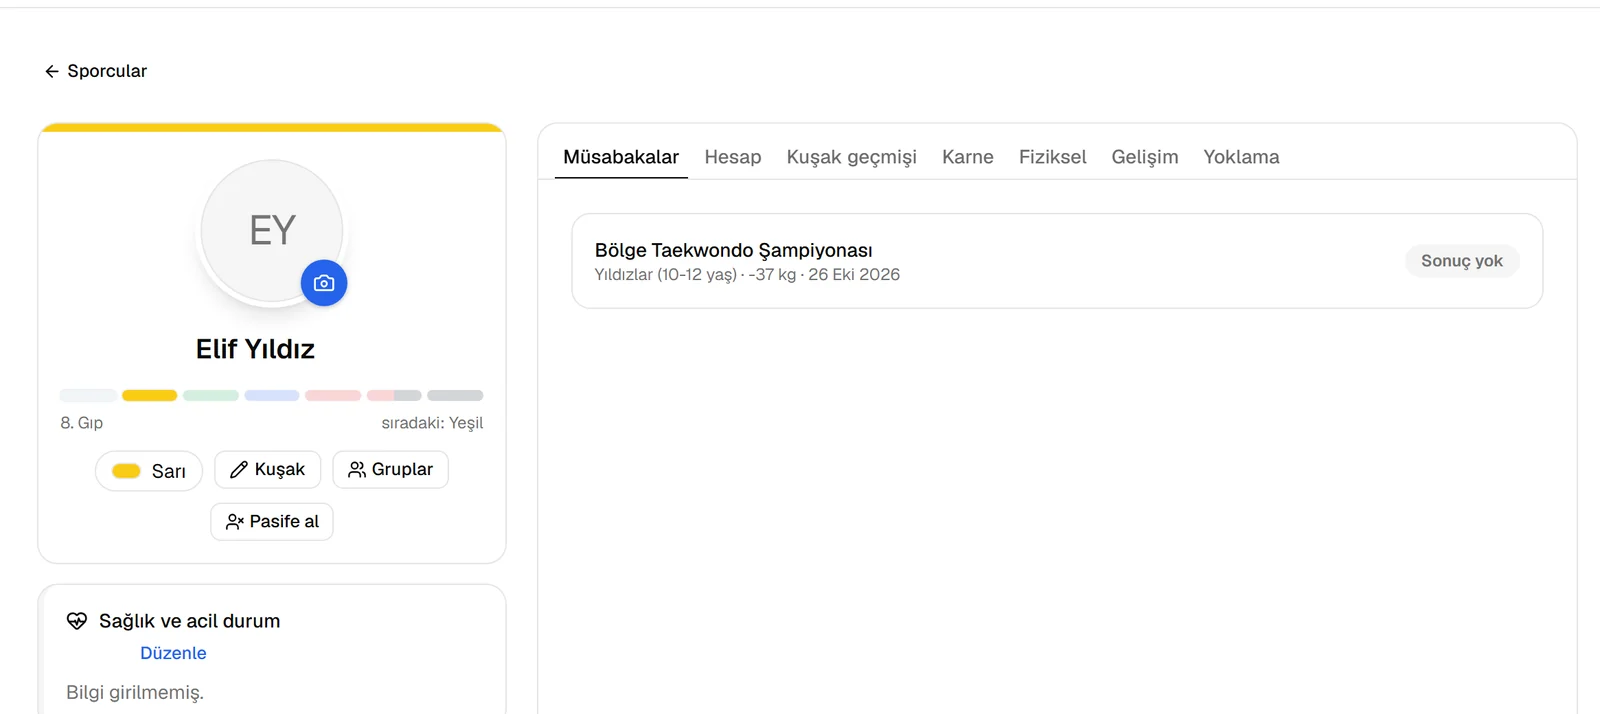The image size is (1600, 714).
Task: Click the Sonuç yok status badge
Action: click(x=1462, y=261)
